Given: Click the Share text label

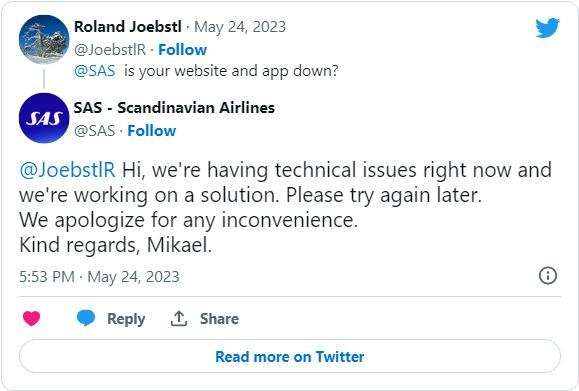Looking at the screenshot, I should [x=219, y=319].
